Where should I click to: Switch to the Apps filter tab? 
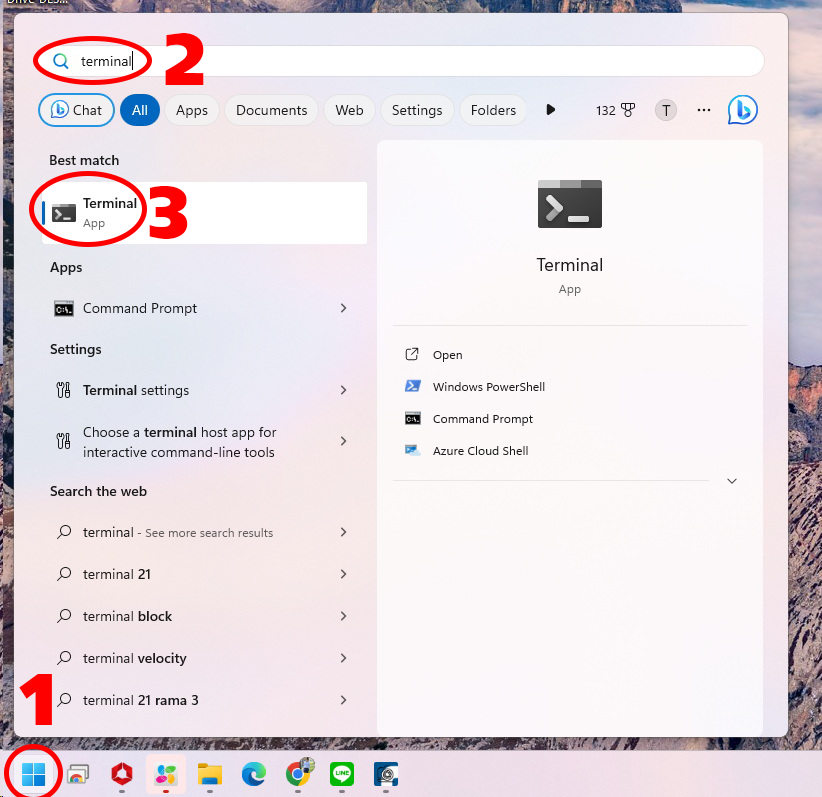[x=191, y=110]
